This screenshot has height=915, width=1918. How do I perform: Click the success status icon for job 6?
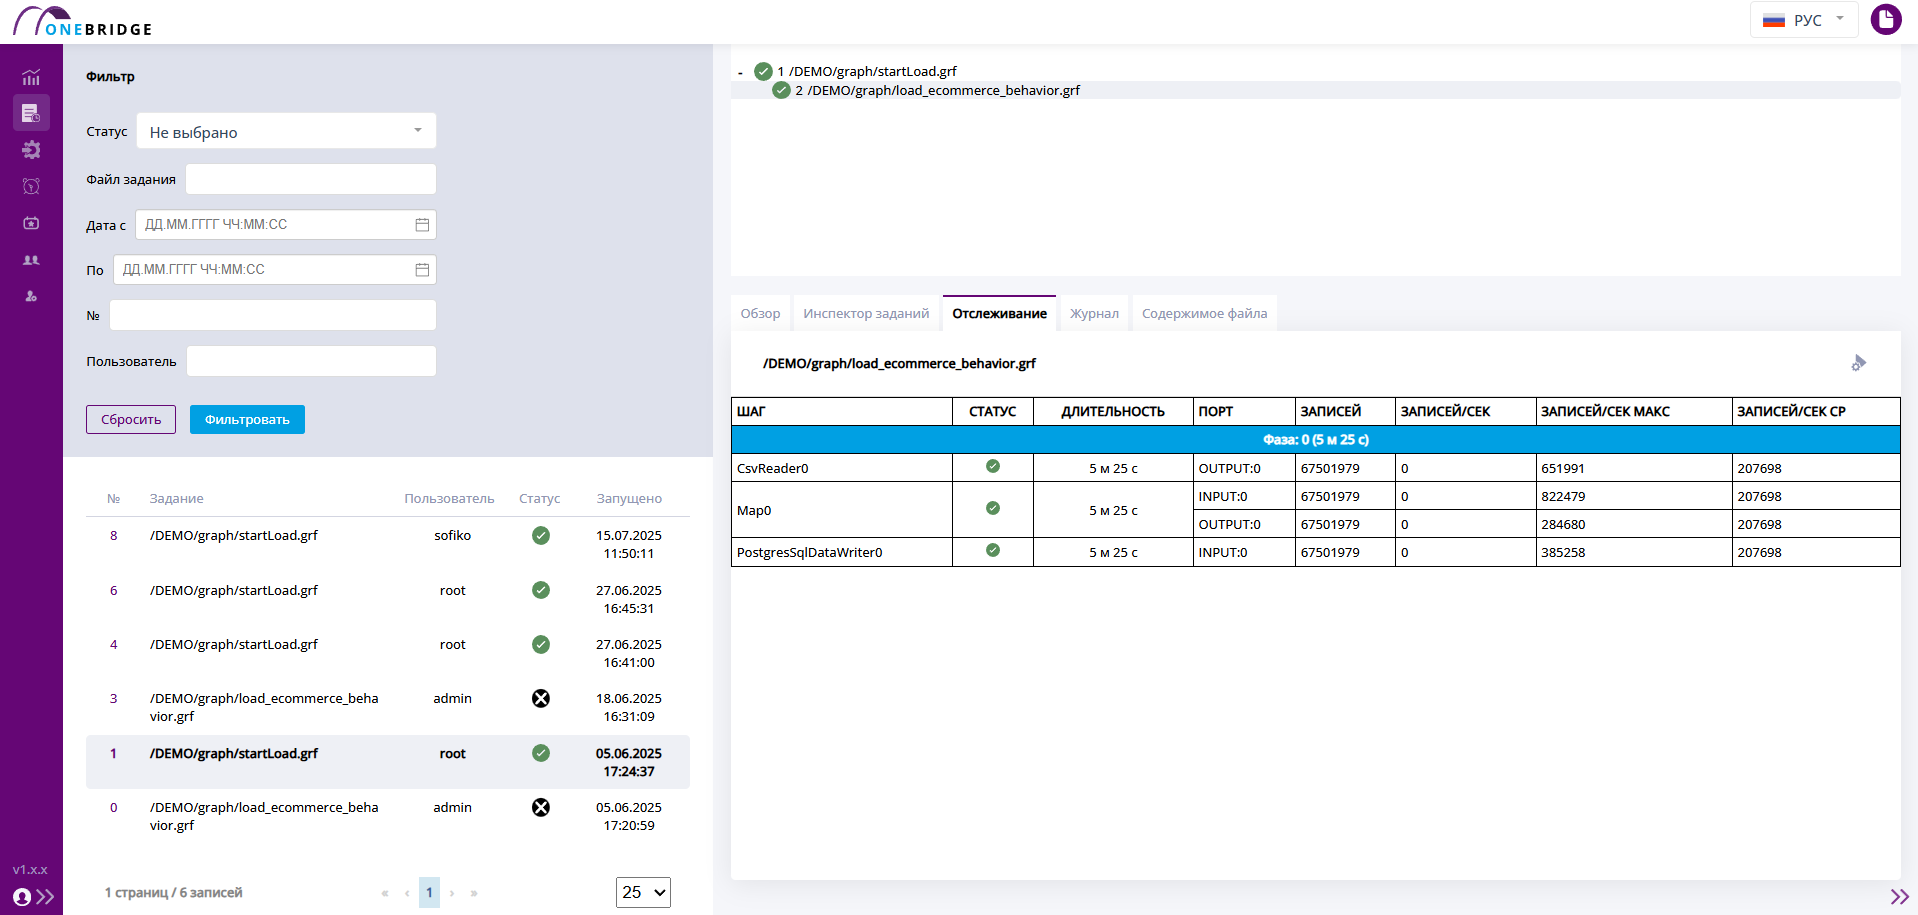(x=541, y=590)
